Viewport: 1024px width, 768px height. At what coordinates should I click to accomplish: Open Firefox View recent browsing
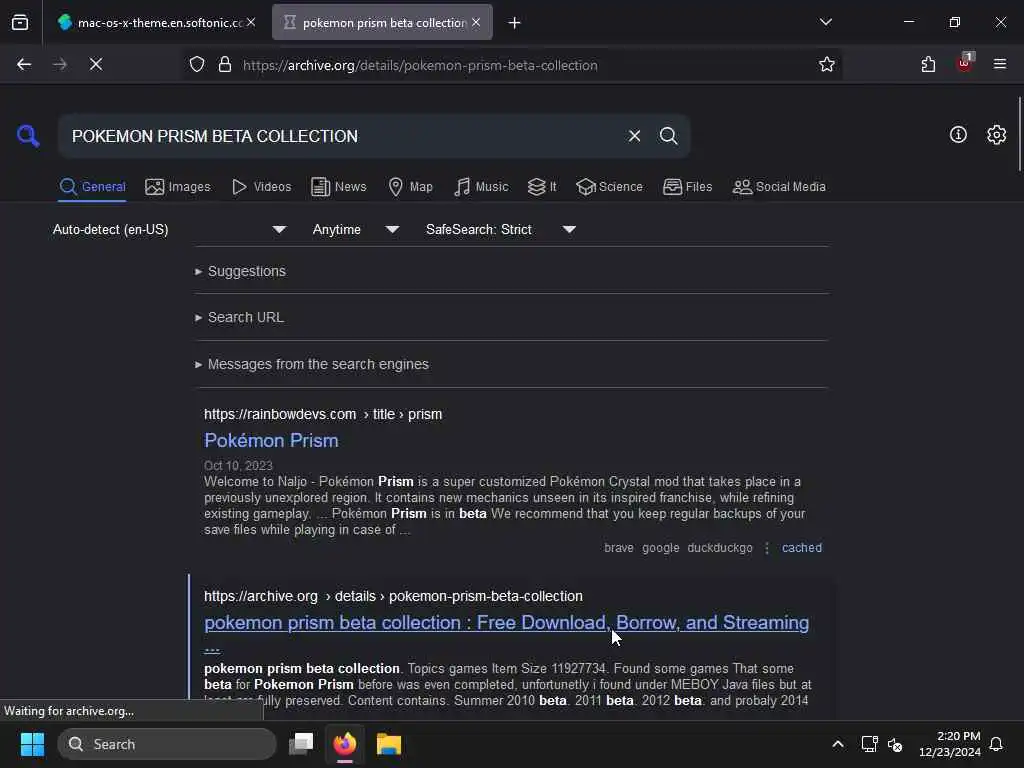(20, 23)
